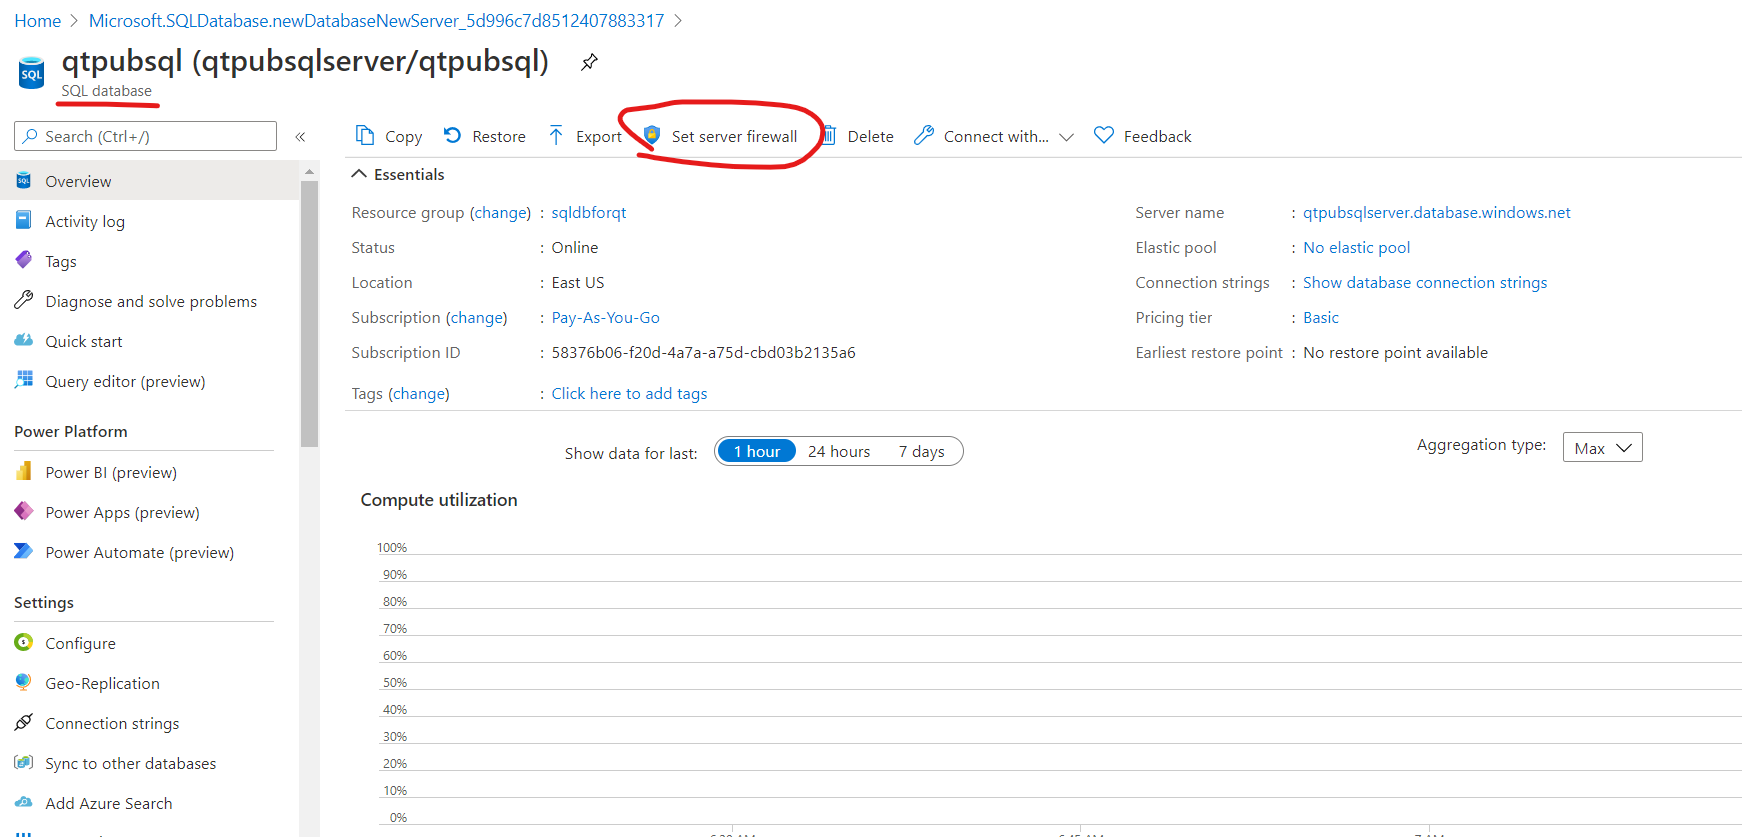This screenshot has width=1742, height=837.
Task: Open the Query editor (preview) icon
Action: click(24, 380)
